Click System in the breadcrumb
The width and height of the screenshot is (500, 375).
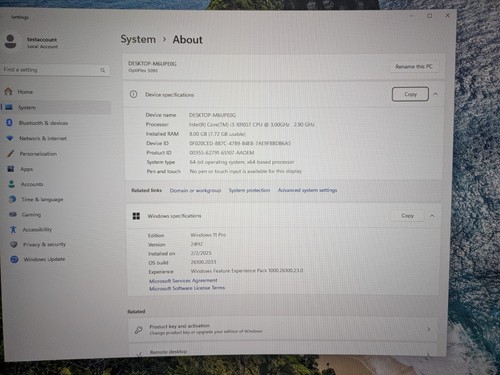[138, 39]
